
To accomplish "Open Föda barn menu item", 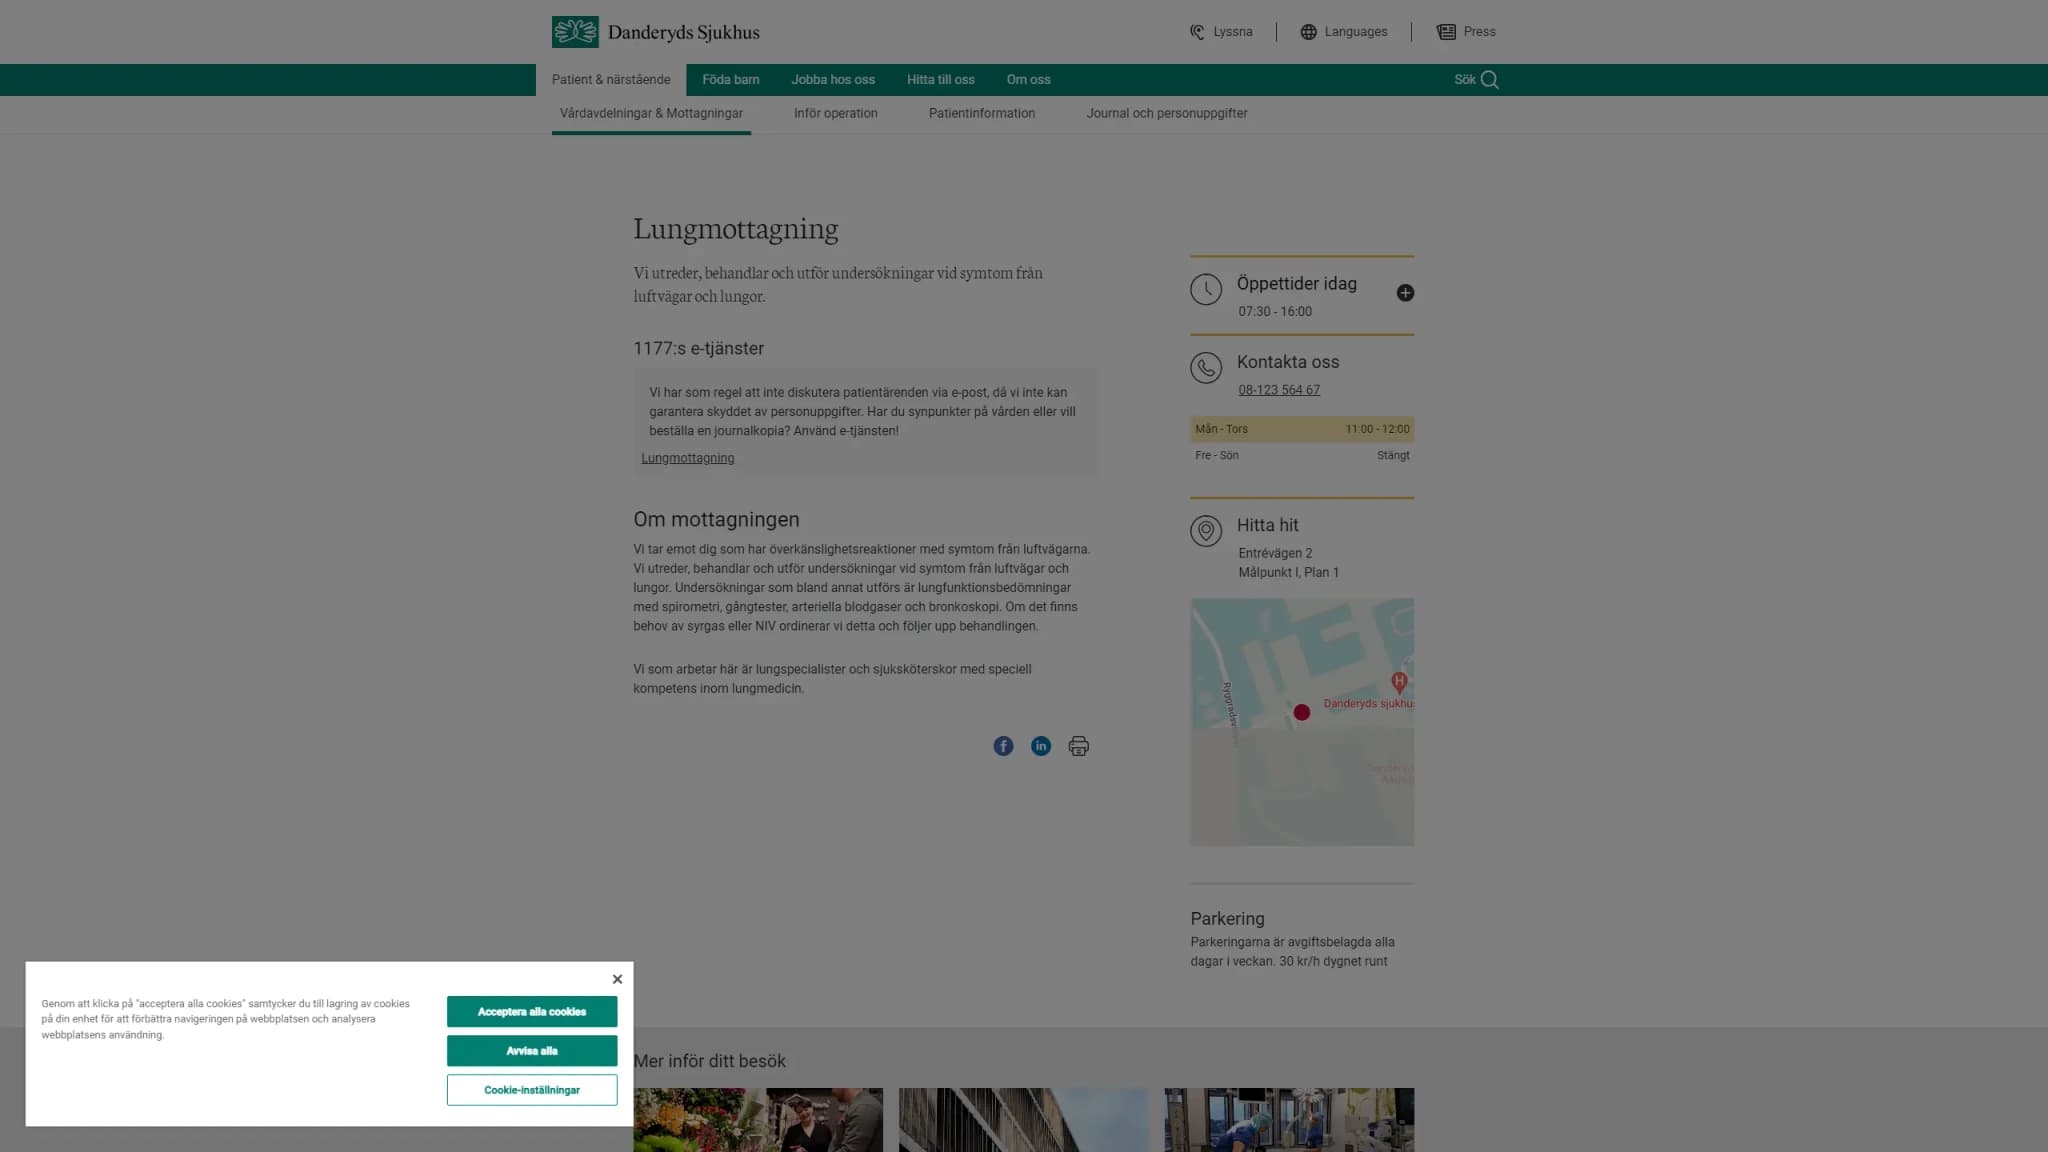I will coord(731,80).
